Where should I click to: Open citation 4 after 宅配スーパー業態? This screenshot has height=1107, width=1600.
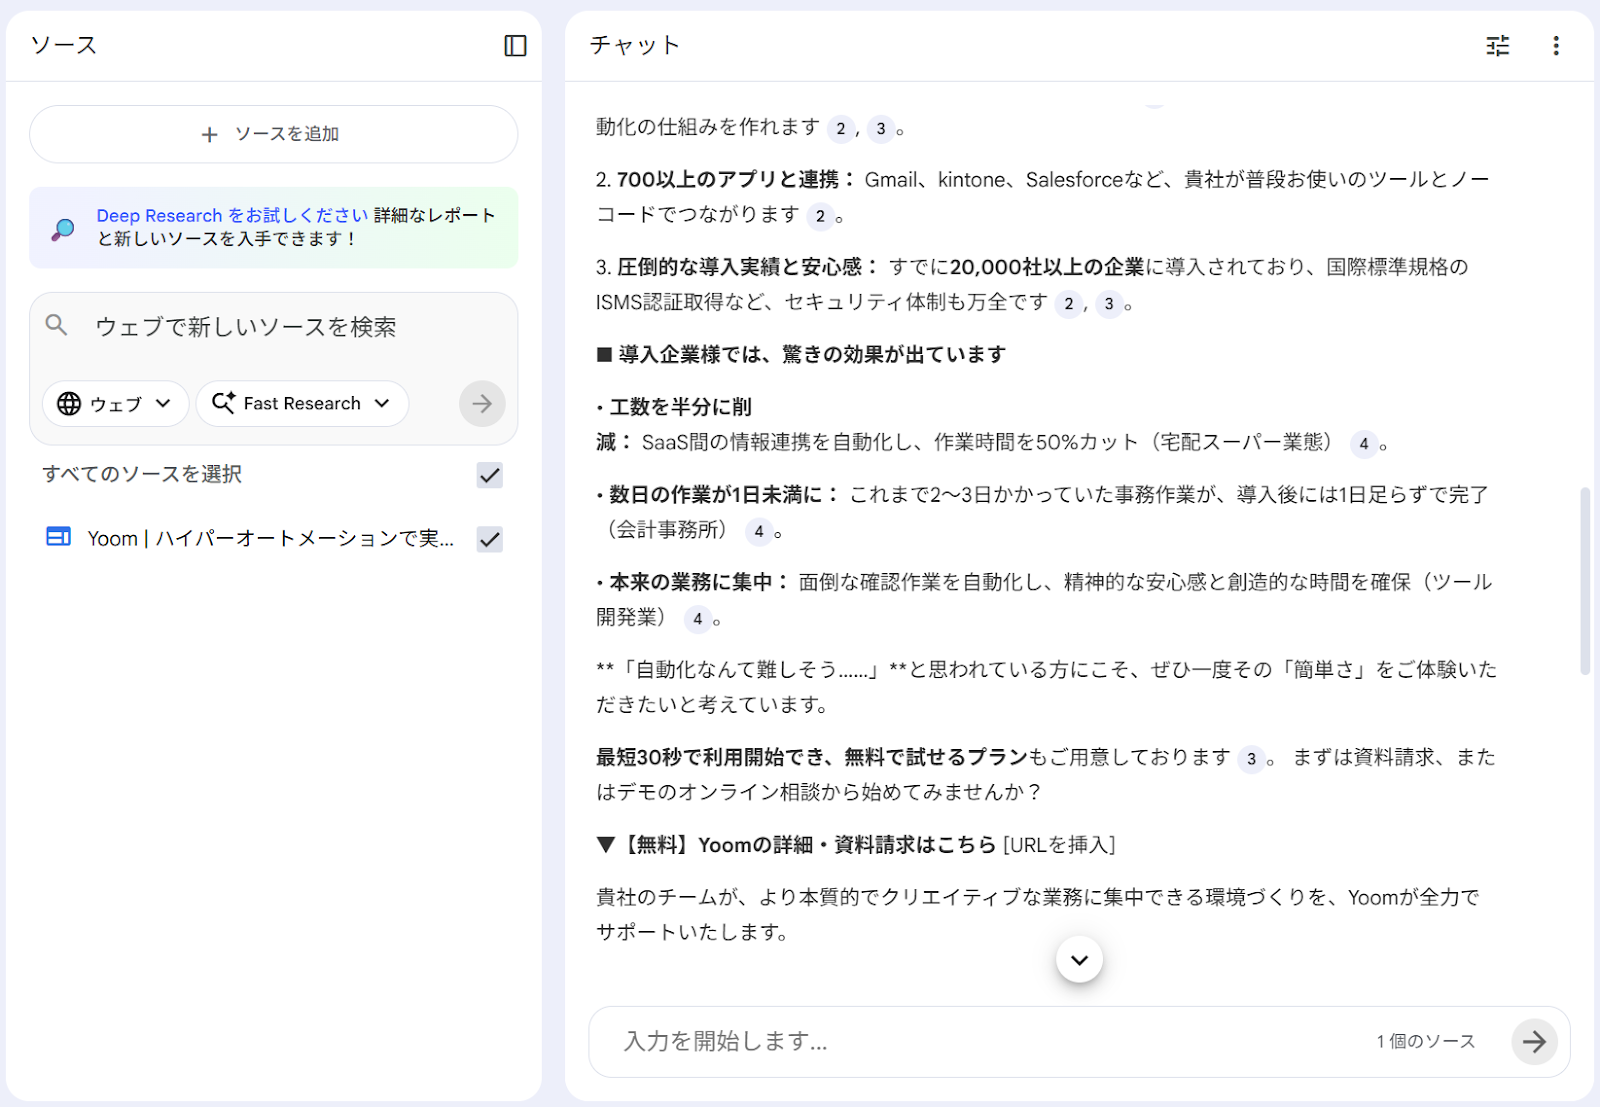[x=1363, y=444]
